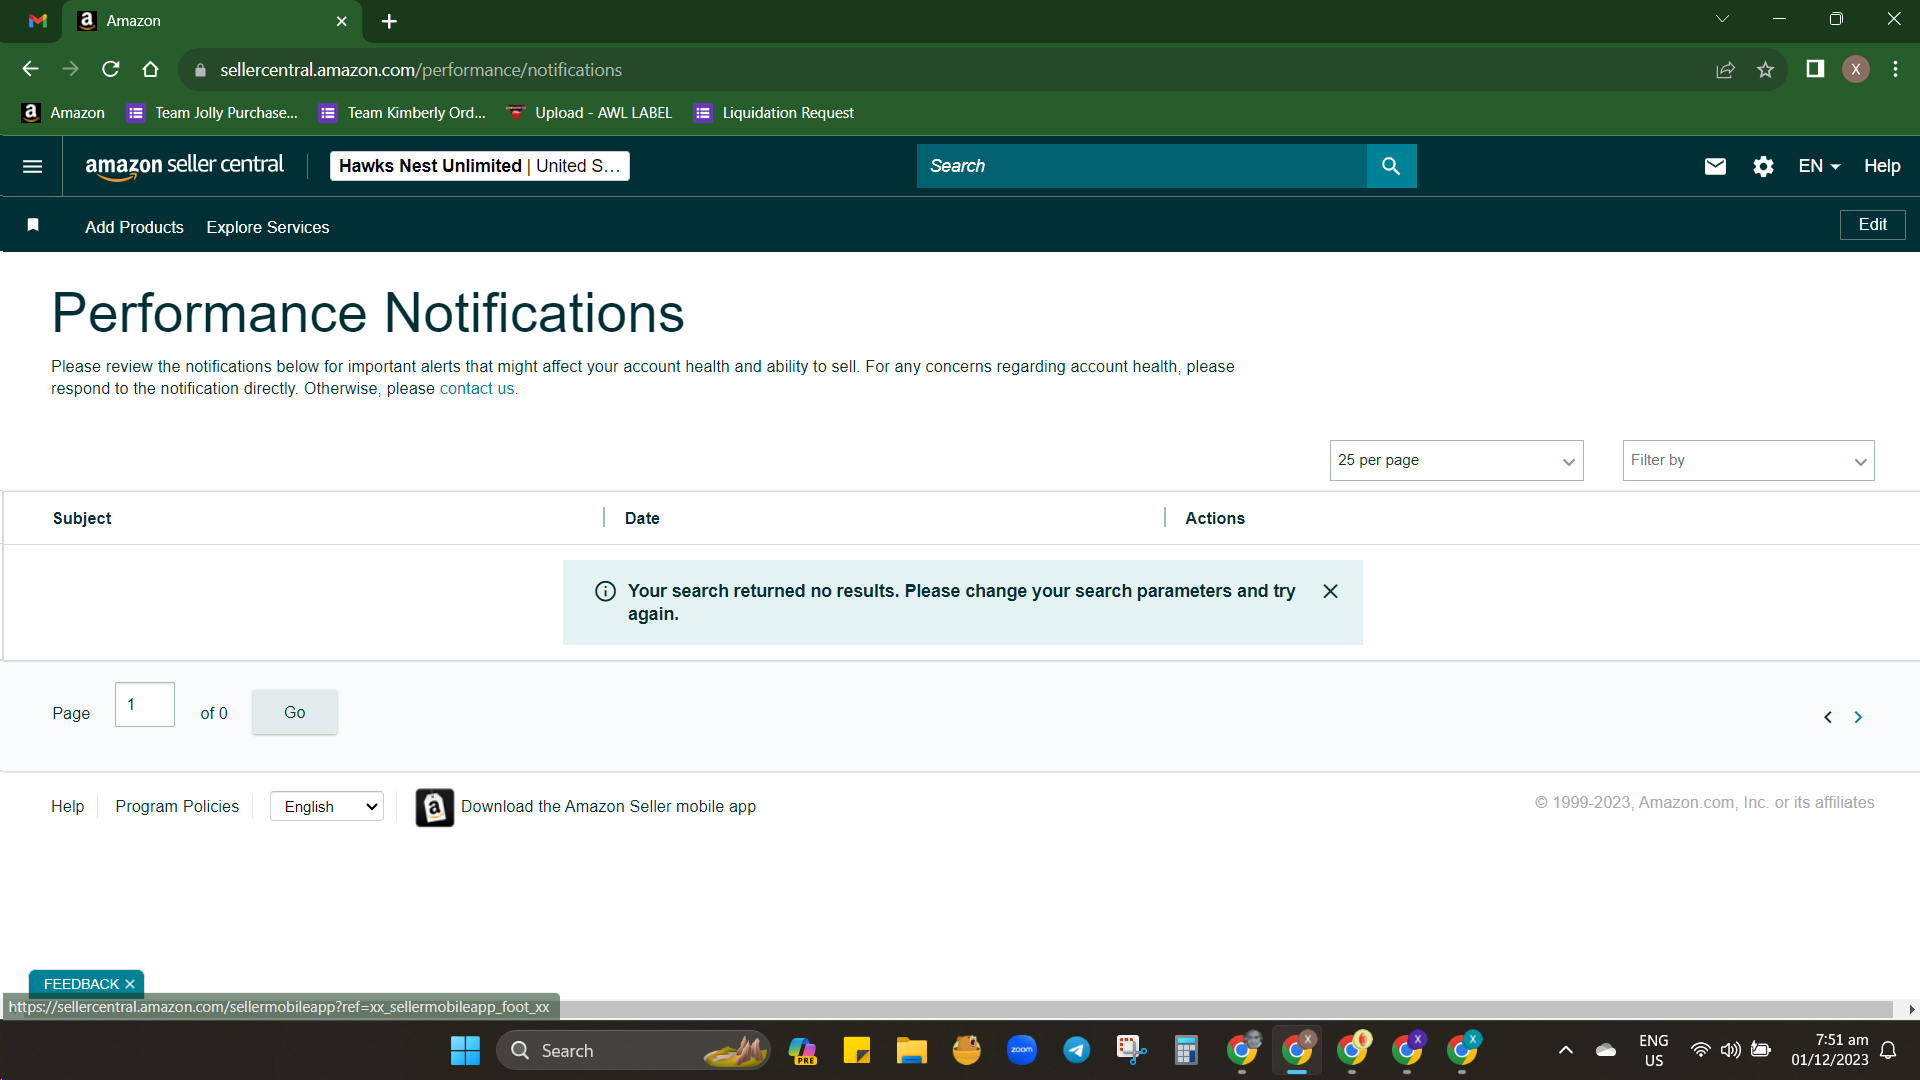
Task: Dismiss the no results alert
Action: [1330, 591]
